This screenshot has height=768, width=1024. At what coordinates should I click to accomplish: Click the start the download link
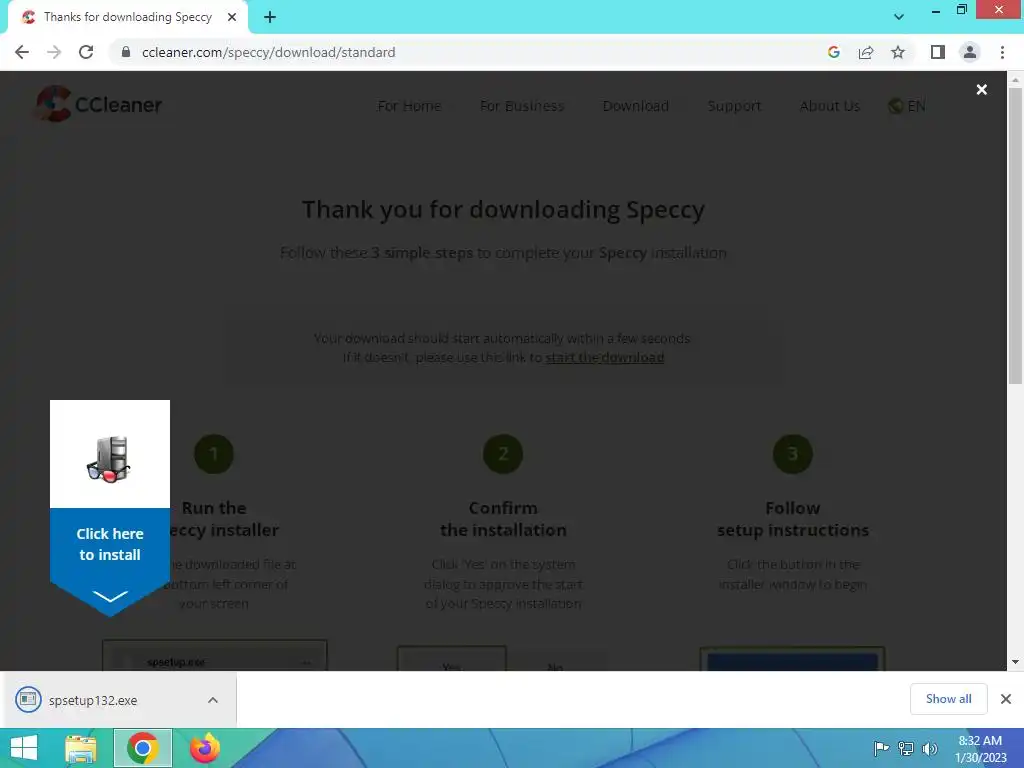pos(605,357)
